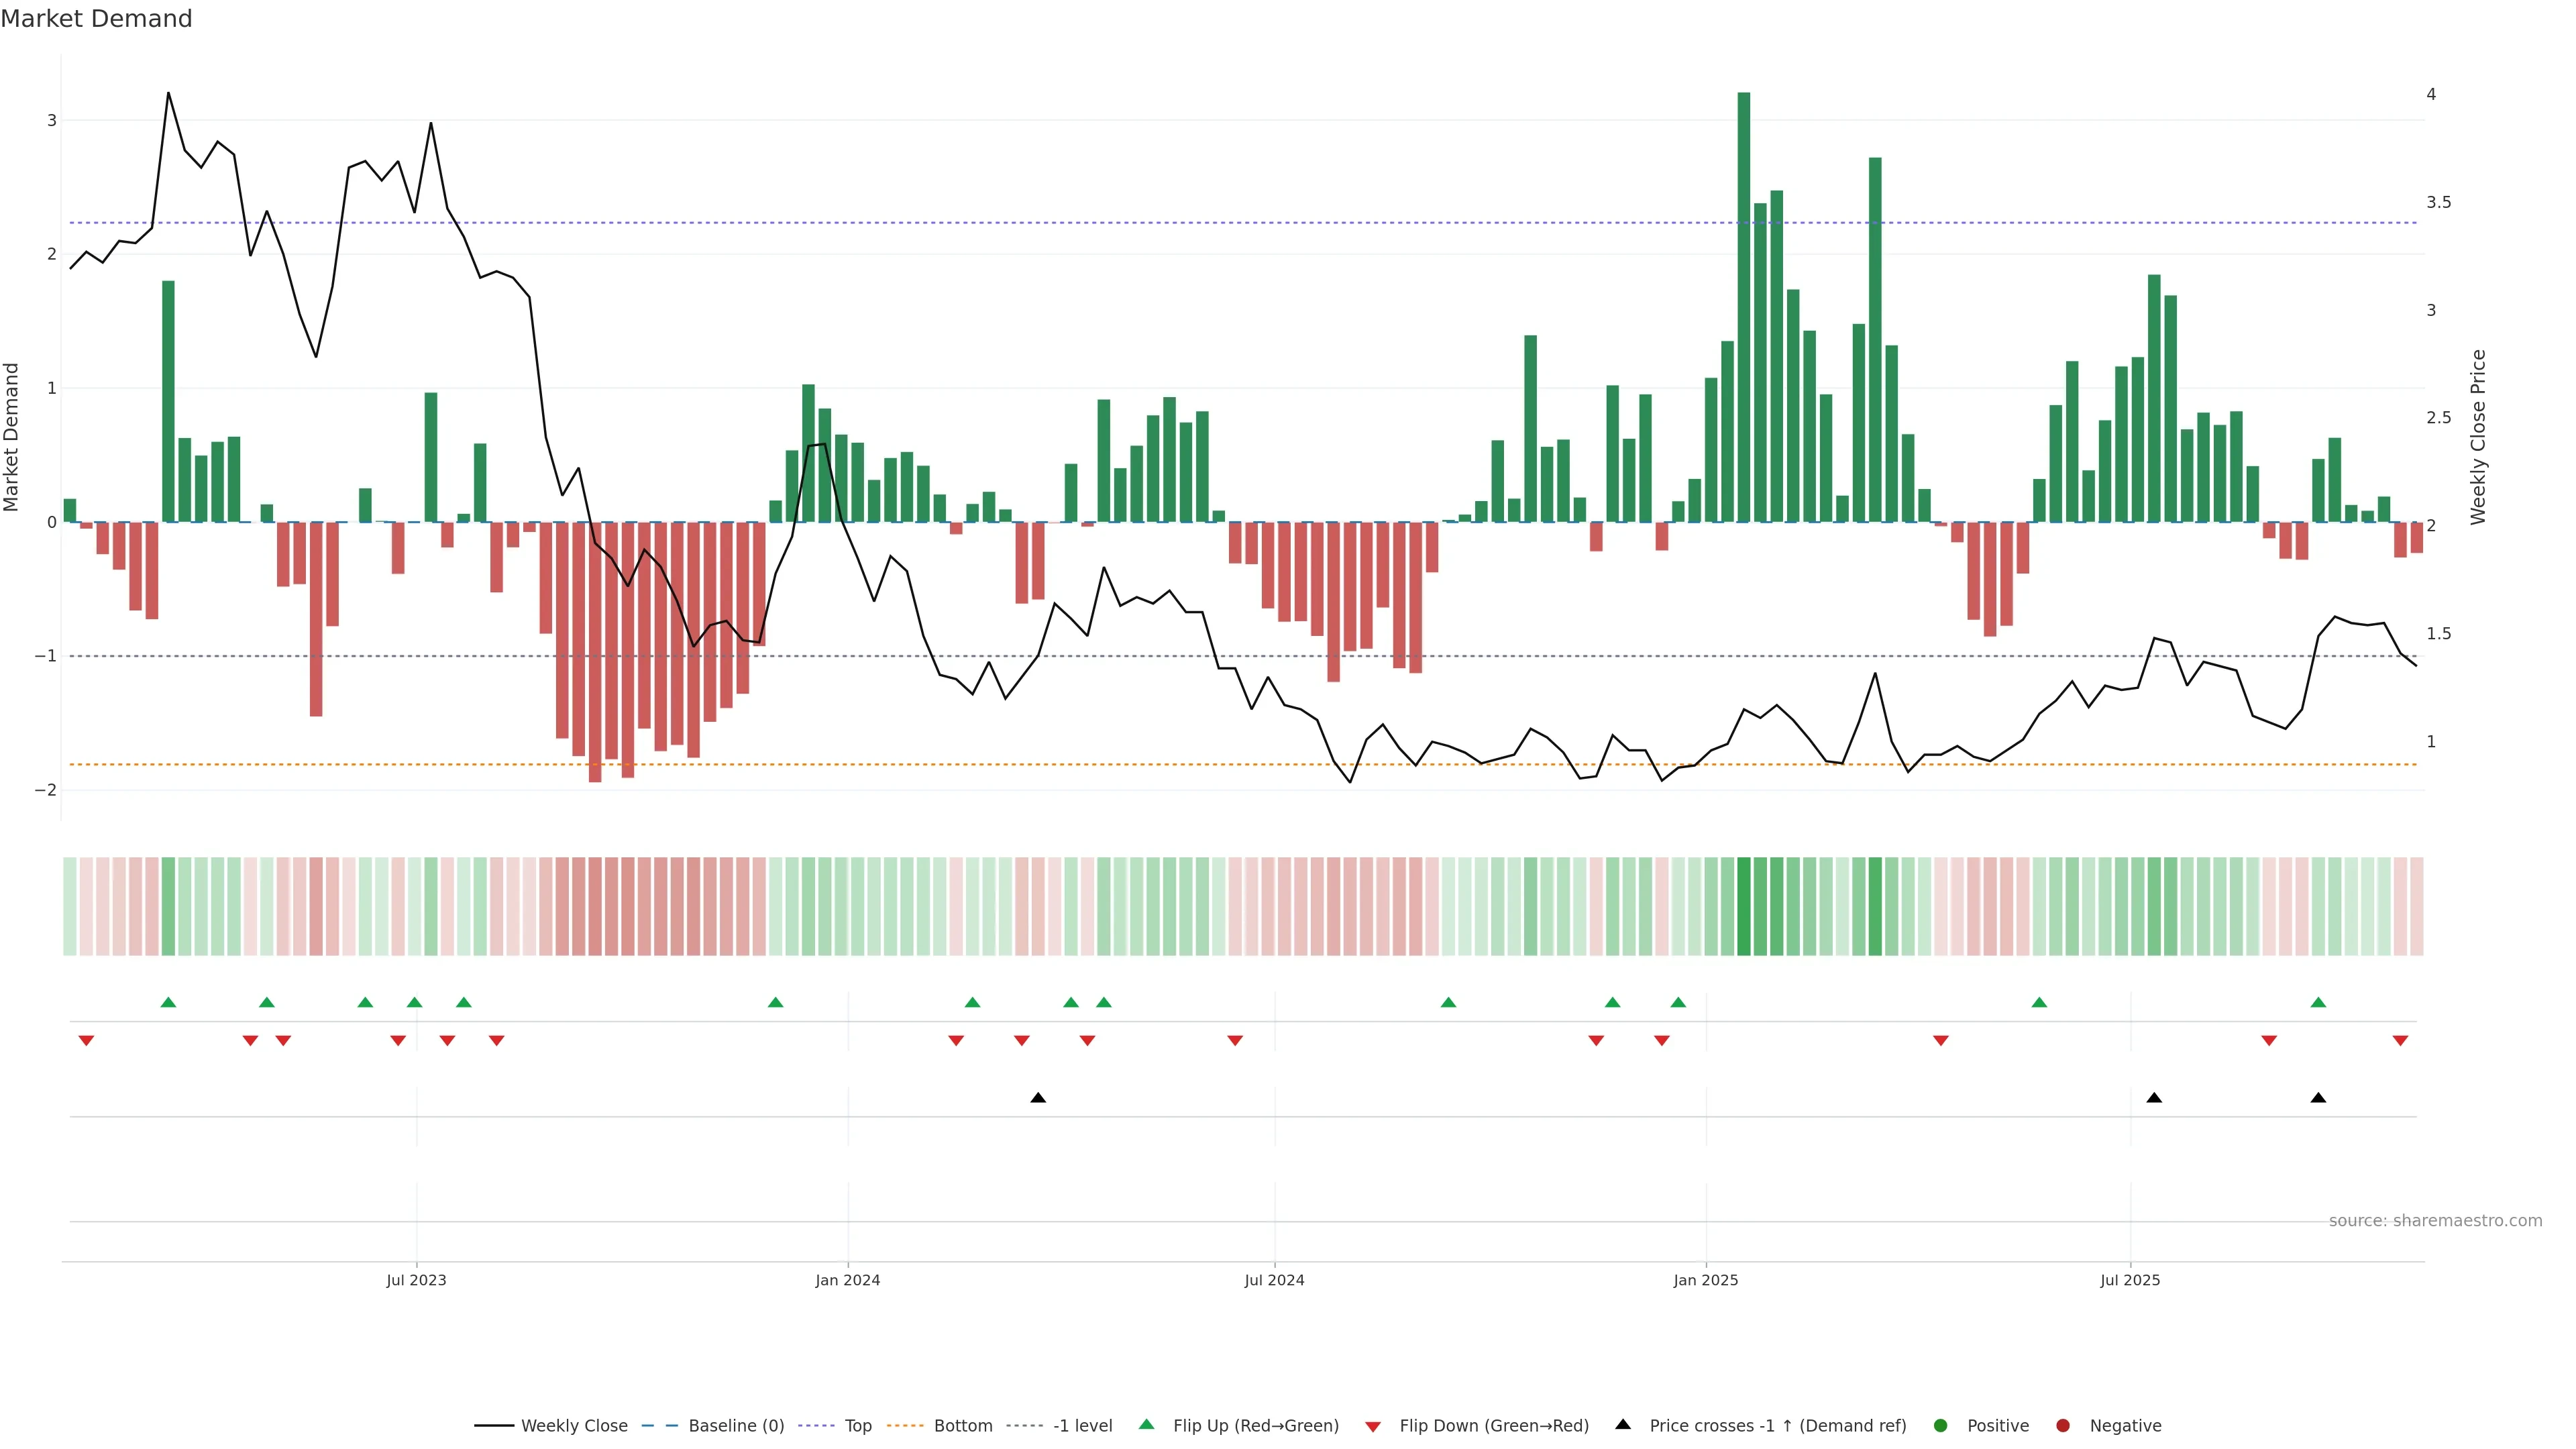Click the red Flip Down legend triangle icon
The width and height of the screenshot is (2576, 1449).
pos(1373,1427)
